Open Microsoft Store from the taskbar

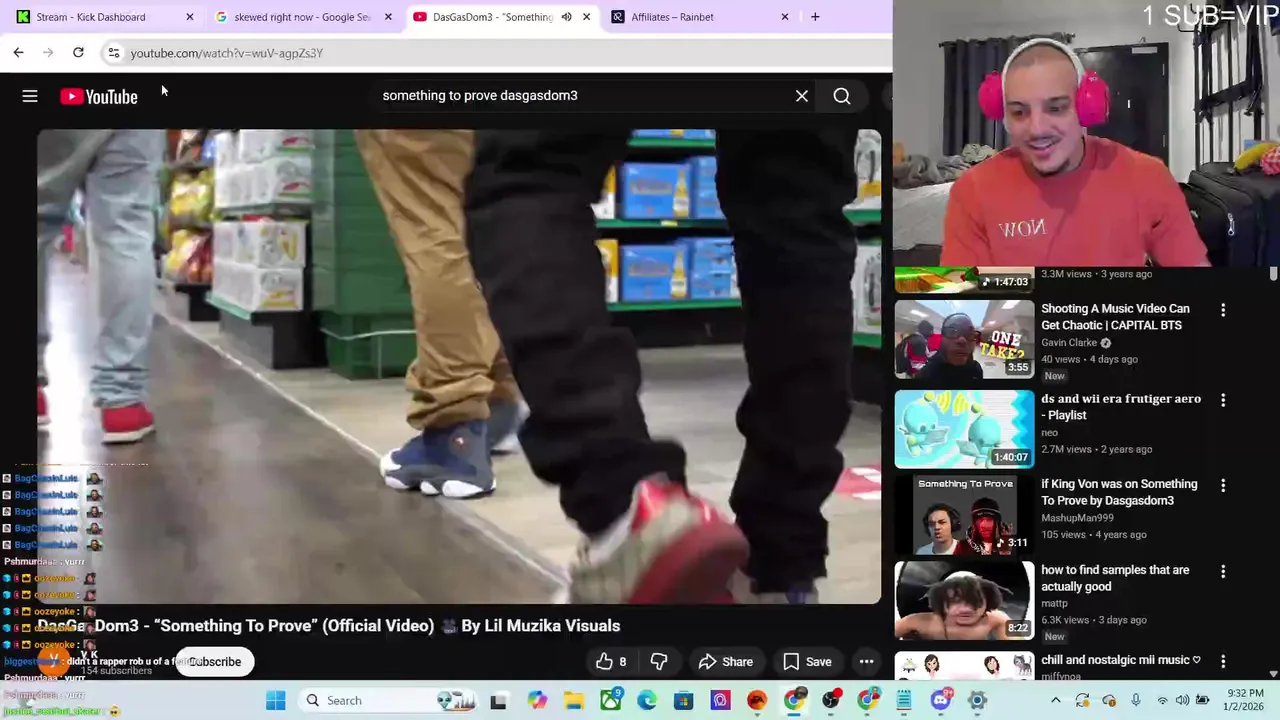pos(684,700)
